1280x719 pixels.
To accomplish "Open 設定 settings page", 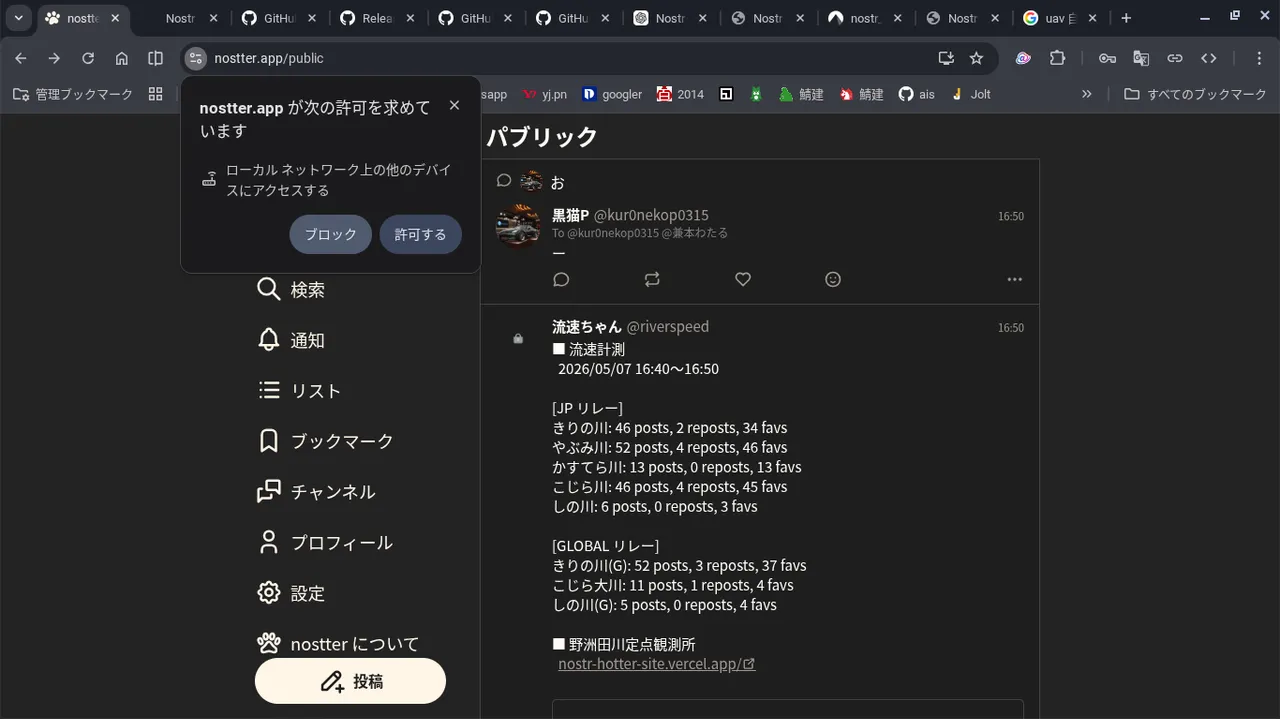I will (x=291, y=593).
